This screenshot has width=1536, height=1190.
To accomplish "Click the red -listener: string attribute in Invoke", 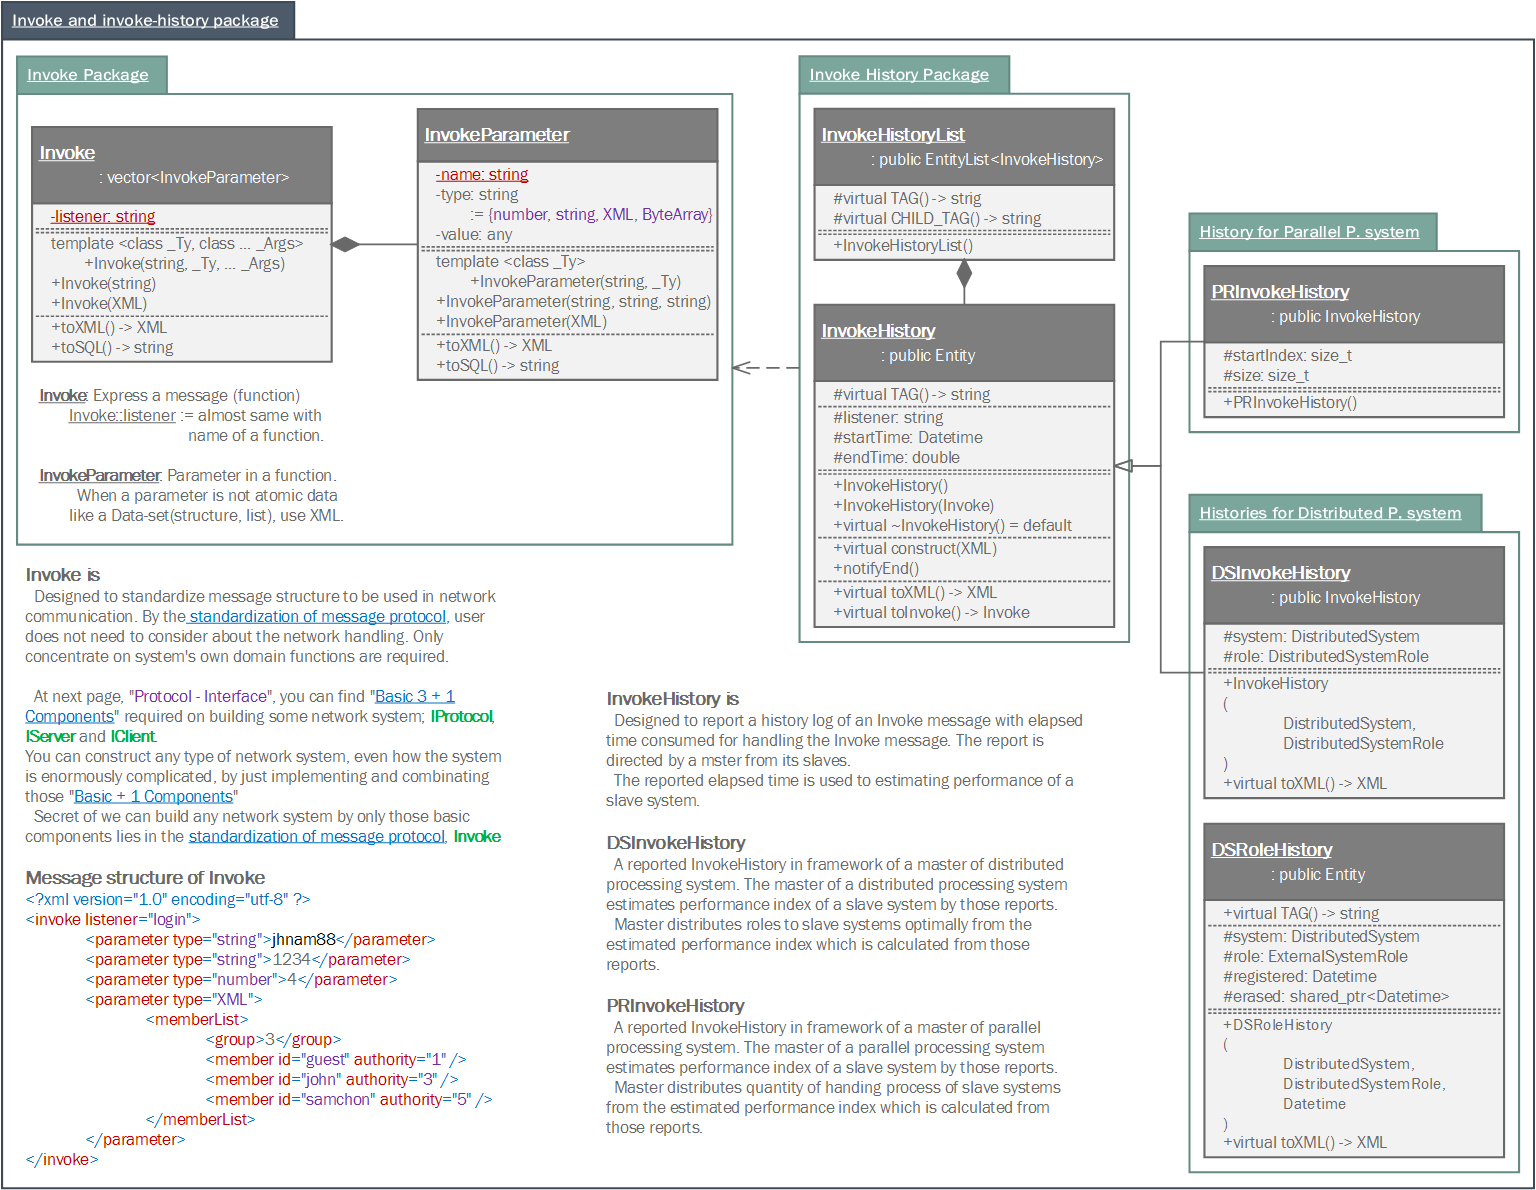I will point(103,216).
